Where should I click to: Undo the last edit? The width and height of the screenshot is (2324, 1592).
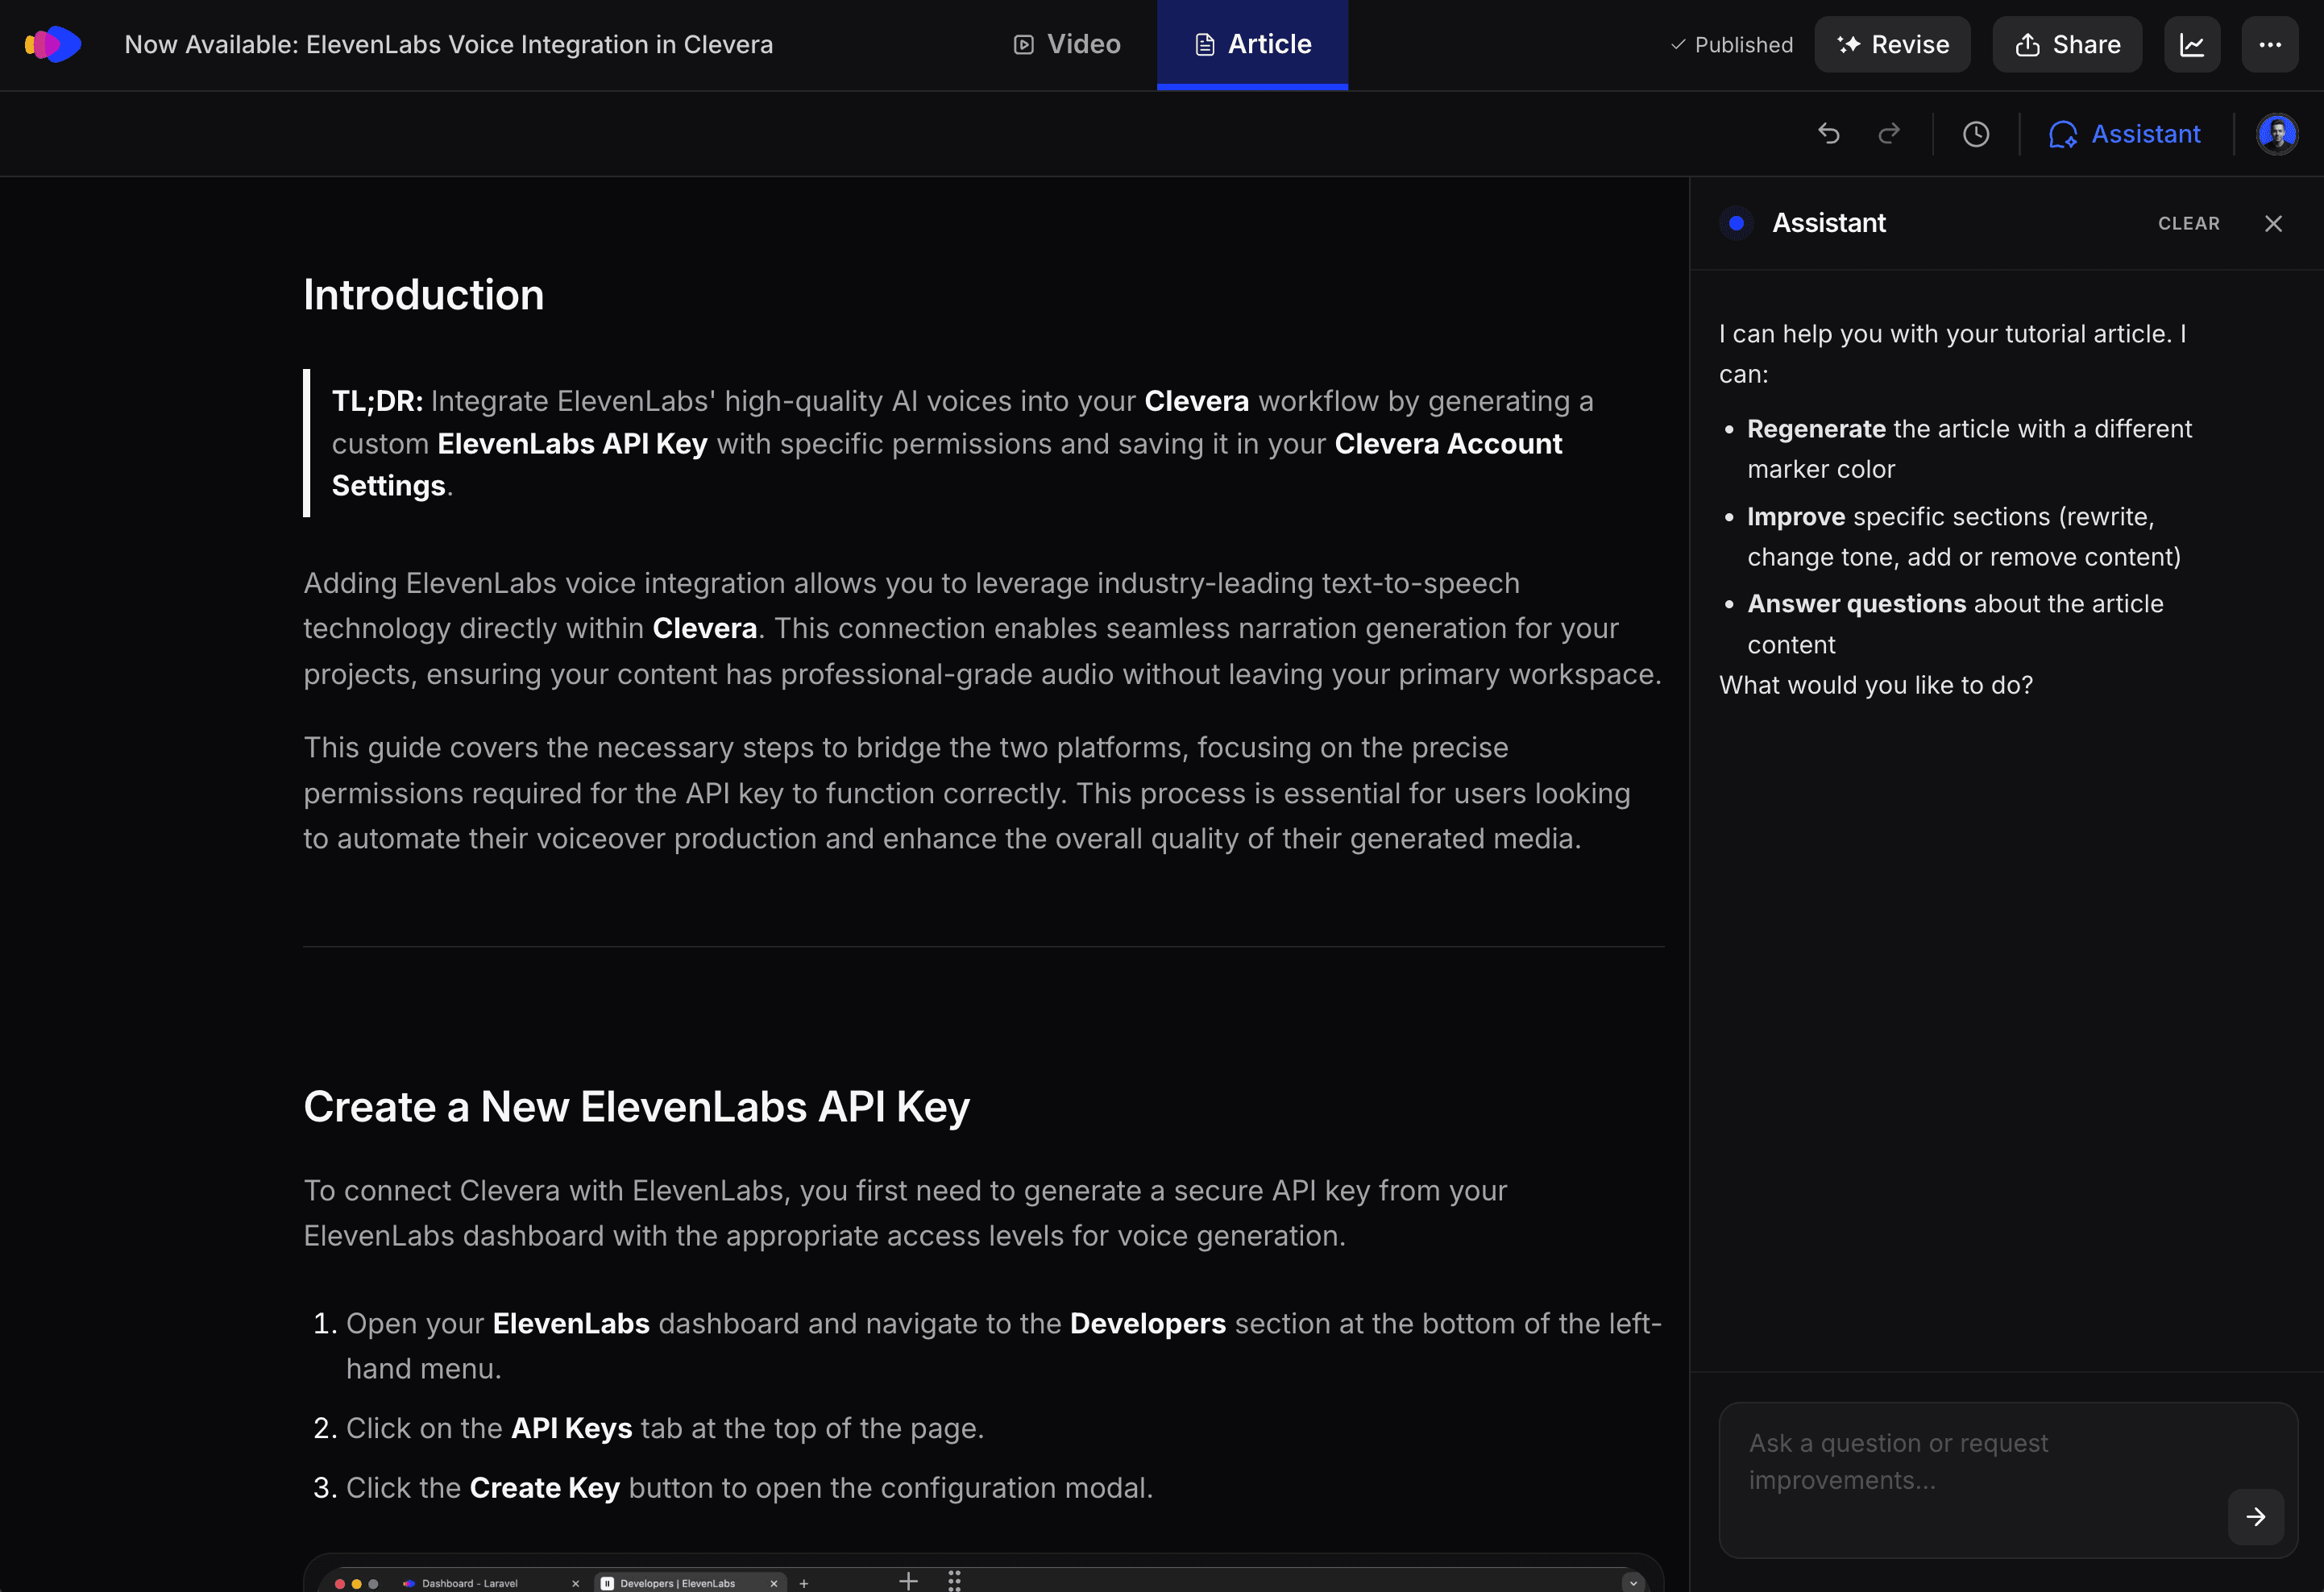click(1828, 134)
